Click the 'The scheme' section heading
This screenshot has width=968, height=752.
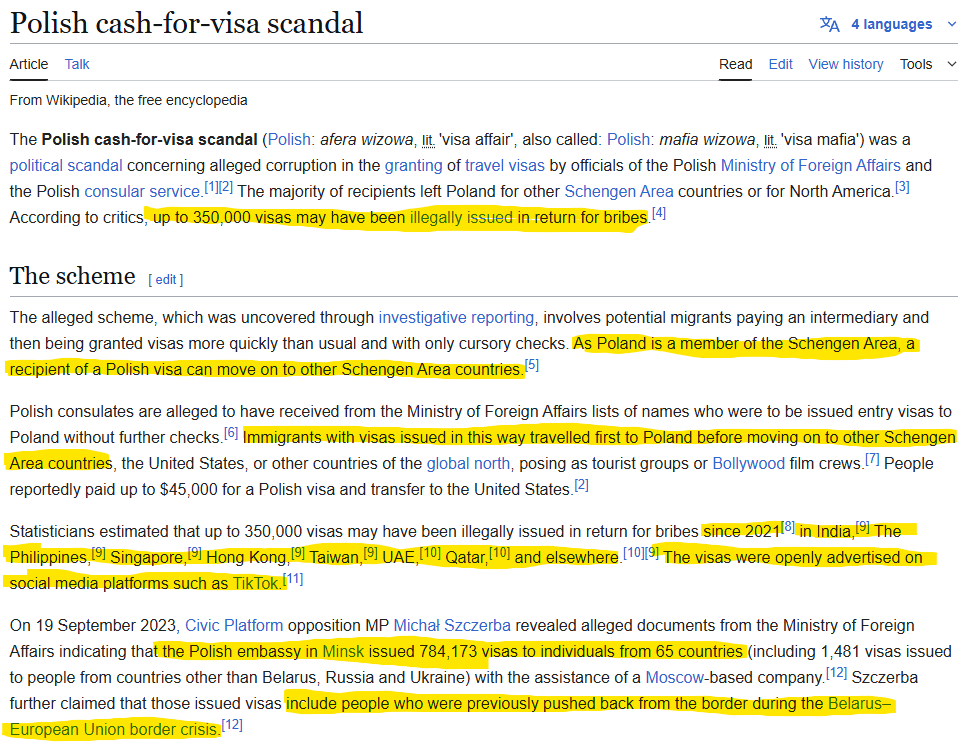click(72, 276)
